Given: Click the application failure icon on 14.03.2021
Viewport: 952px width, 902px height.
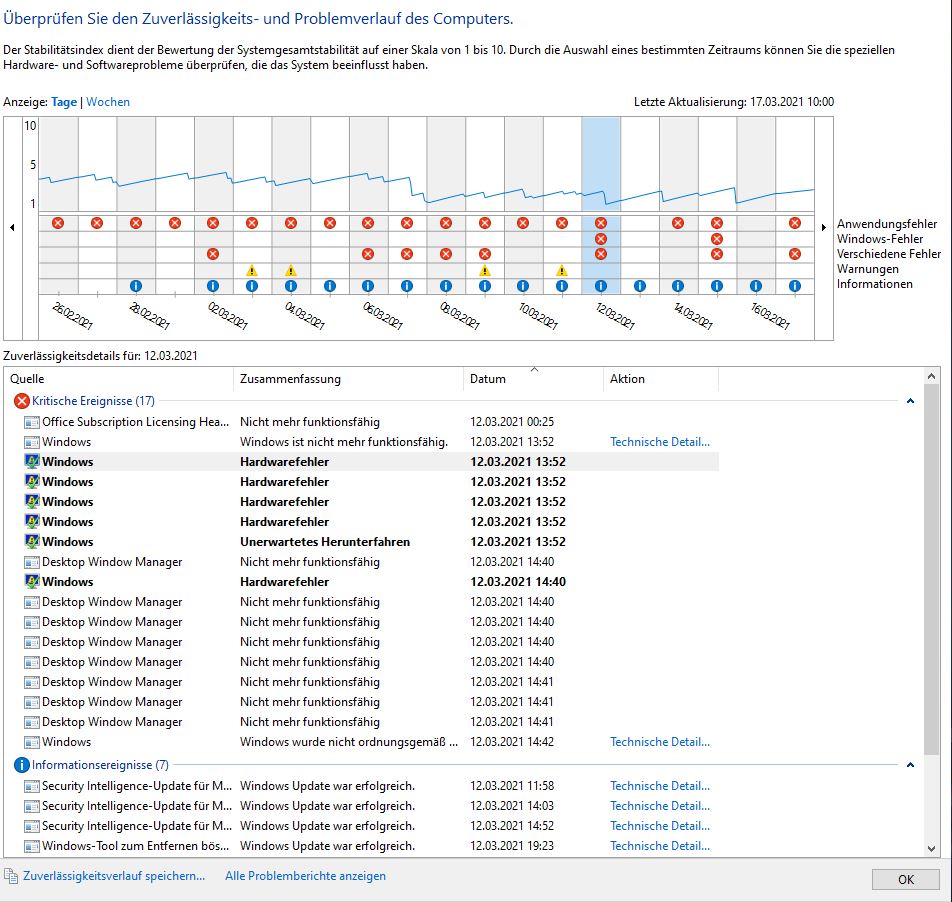Looking at the screenshot, I should (678, 223).
